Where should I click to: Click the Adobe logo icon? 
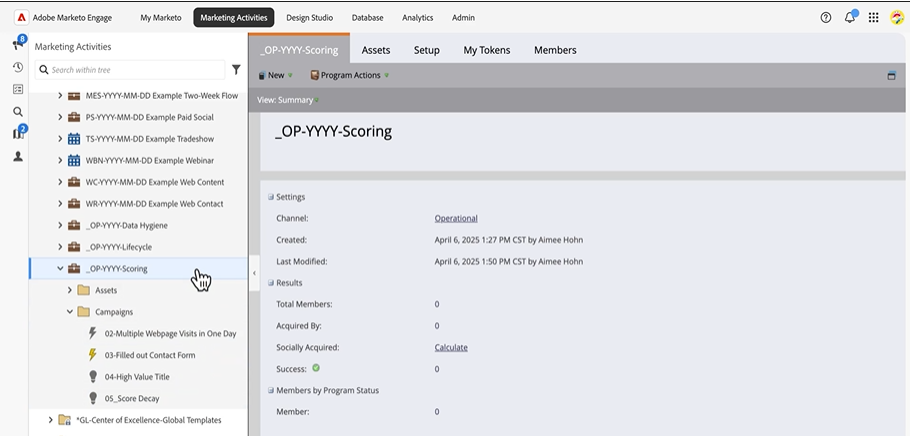[x=21, y=17]
